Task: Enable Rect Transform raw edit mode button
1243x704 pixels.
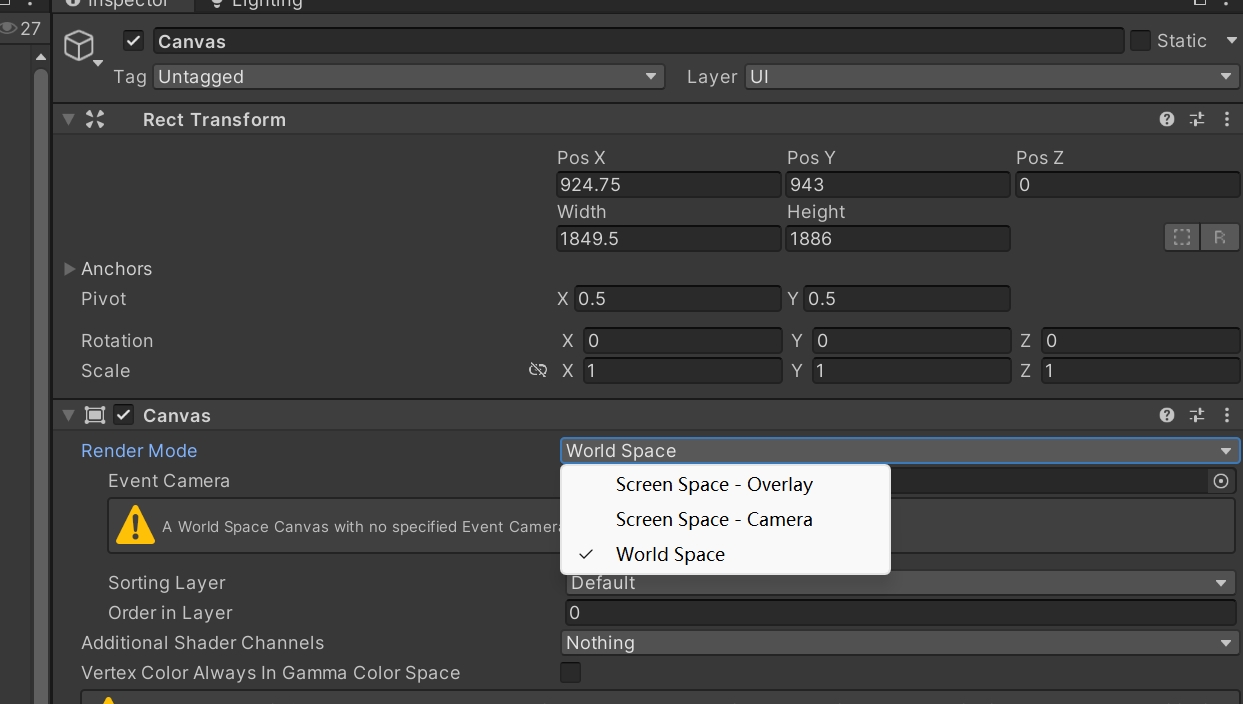Action: coord(1220,238)
